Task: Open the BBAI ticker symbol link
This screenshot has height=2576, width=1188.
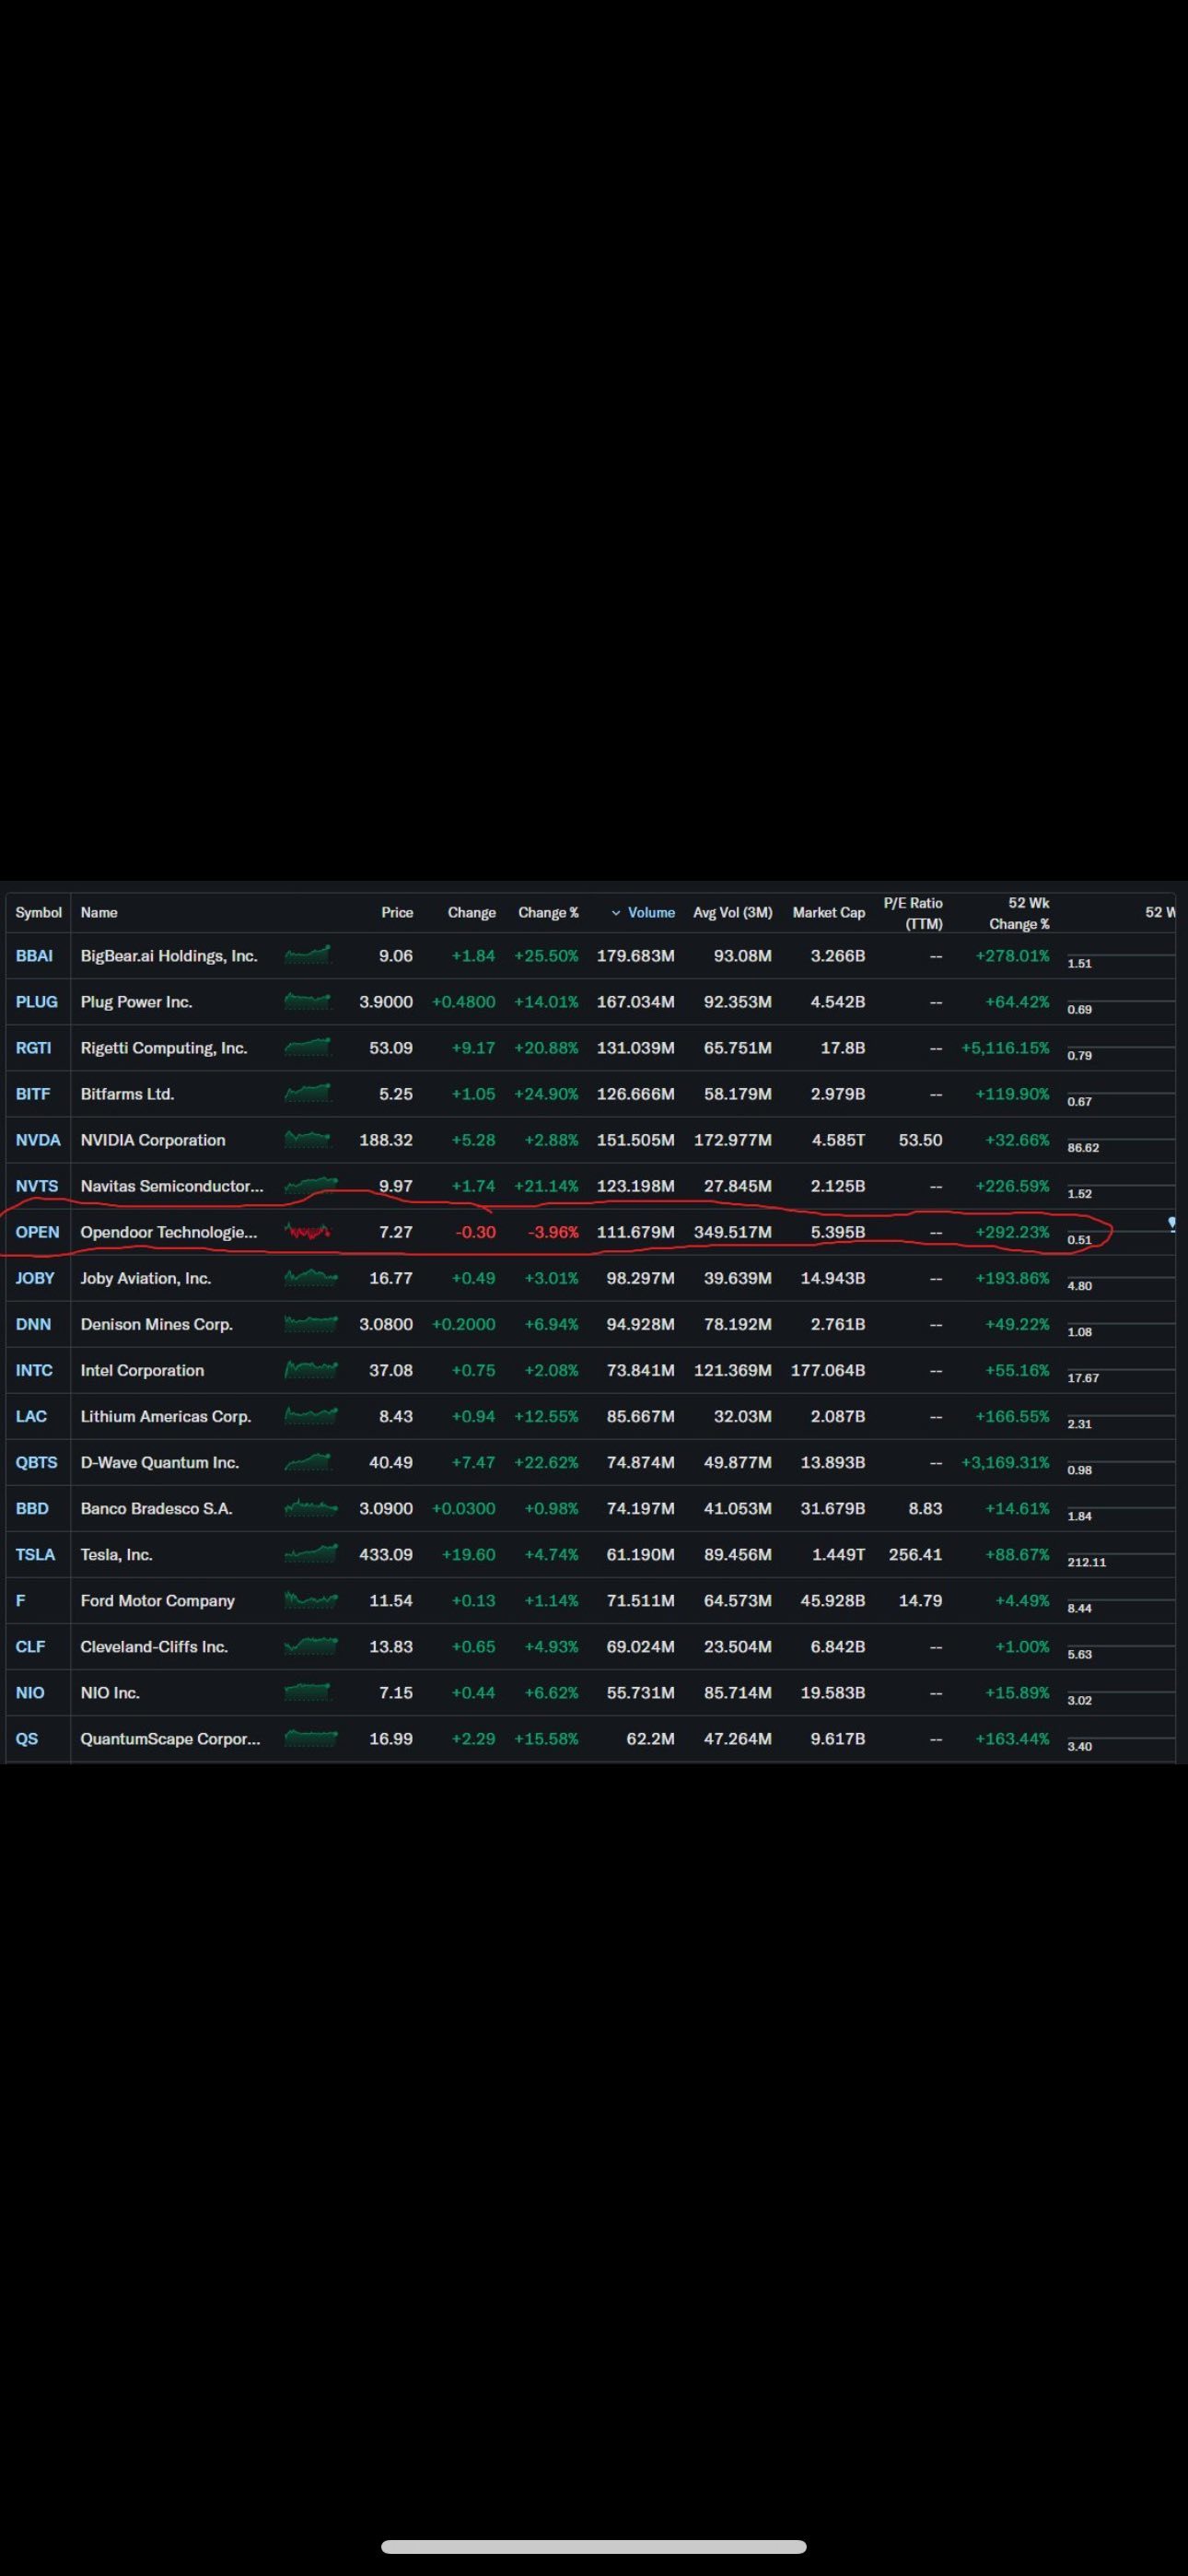Action: tap(34, 956)
